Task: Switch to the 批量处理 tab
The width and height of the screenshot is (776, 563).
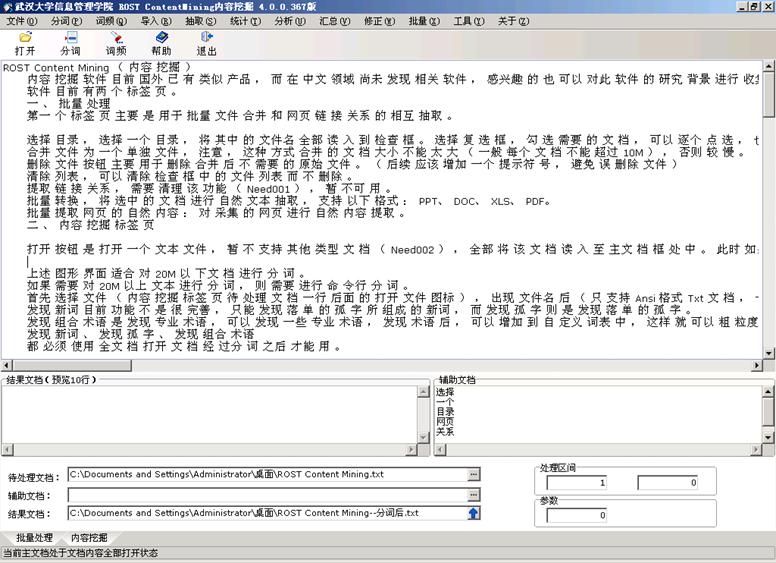Action: (34, 538)
